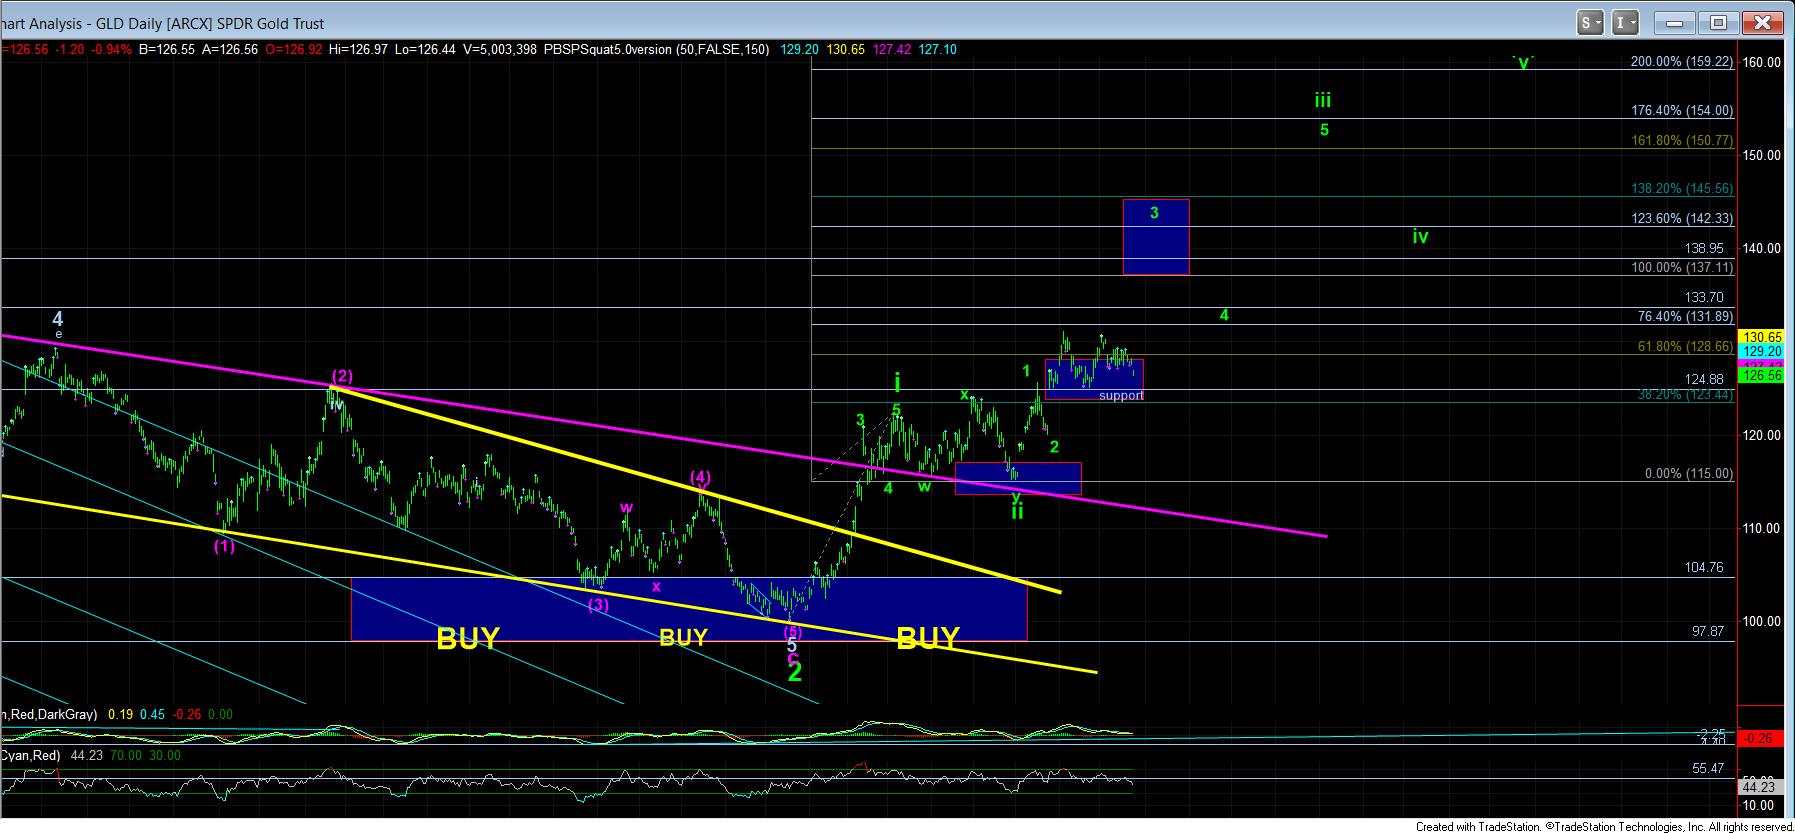Minimize the Chart Analysis window
Image resolution: width=1795 pixels, height=833 pixels.
[1676, 22]
